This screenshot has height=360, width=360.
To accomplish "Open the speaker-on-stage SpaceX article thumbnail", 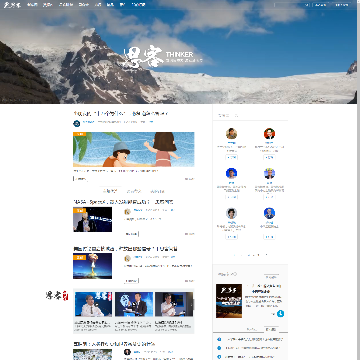I will (x=93, y=219).
